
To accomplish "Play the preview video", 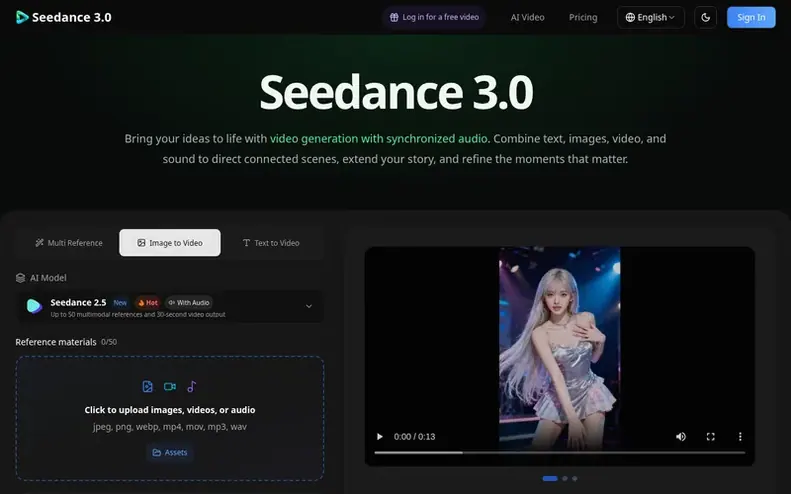I will [380, 436].
